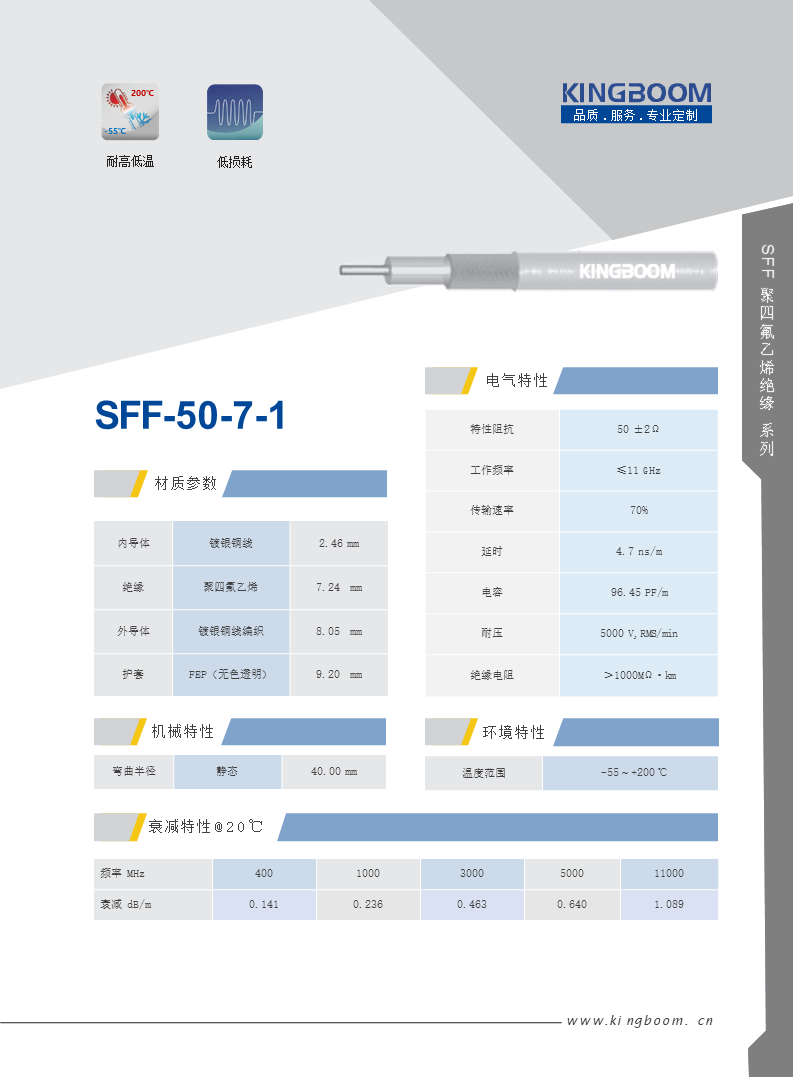
Task: Click the 衰减特性@20℃ section header
Action: (x=406, y=827)
